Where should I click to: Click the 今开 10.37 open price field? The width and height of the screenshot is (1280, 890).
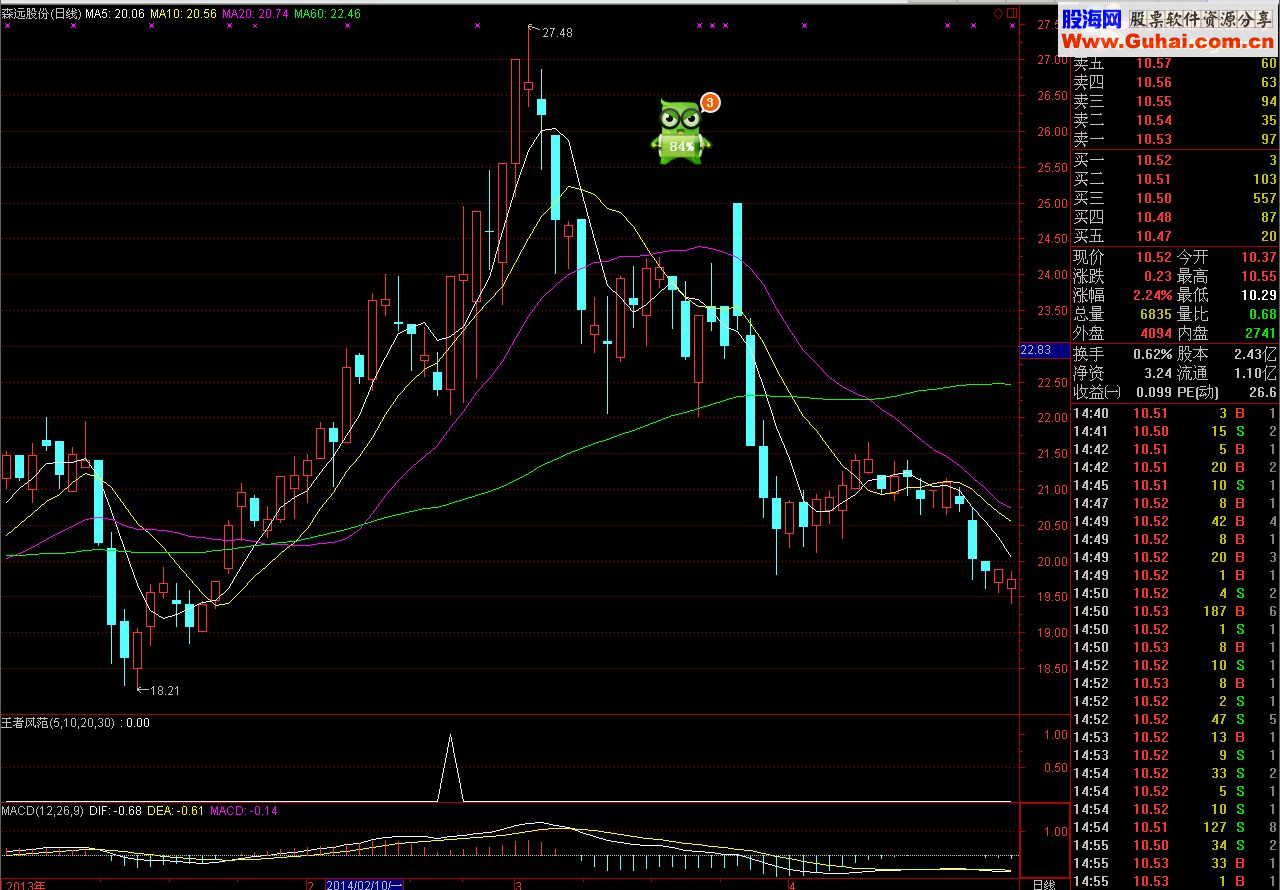click(1227, 258)
